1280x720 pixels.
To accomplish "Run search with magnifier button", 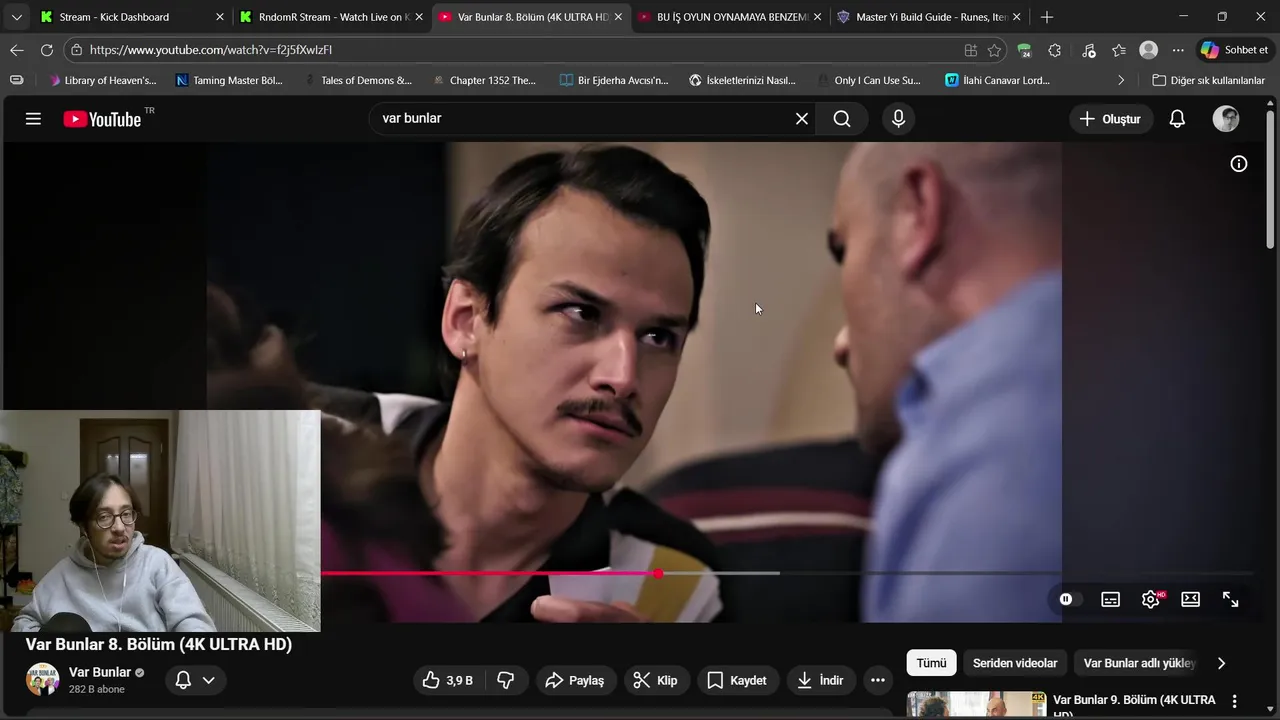I will pyautogui.click(x=842, y=119).
